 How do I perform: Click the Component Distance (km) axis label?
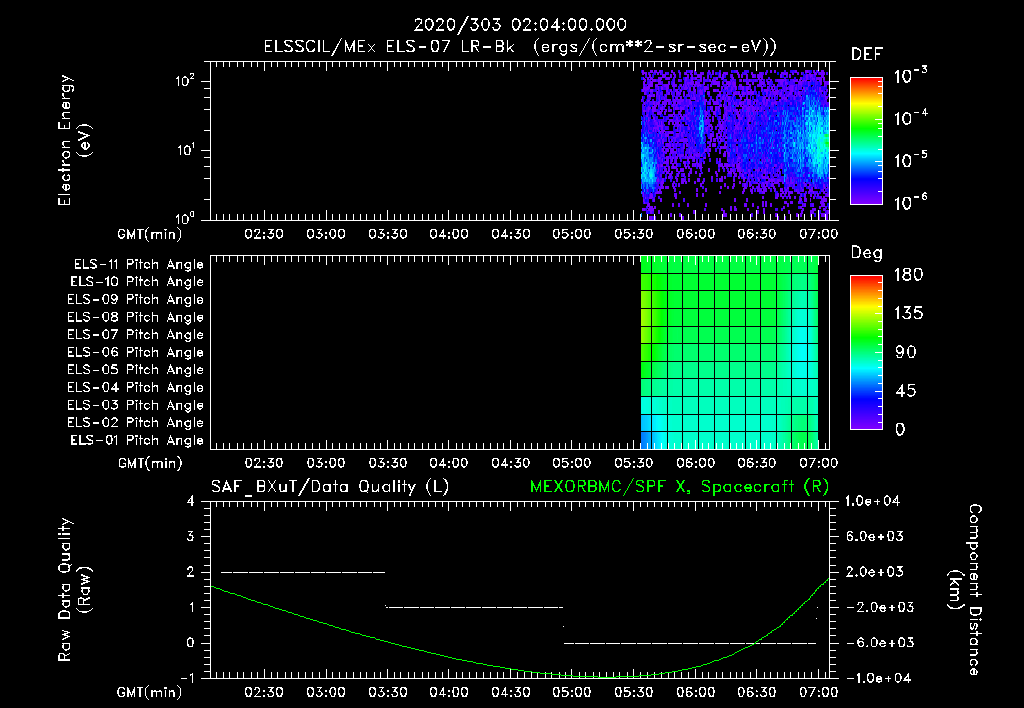(x=964, y=590)
